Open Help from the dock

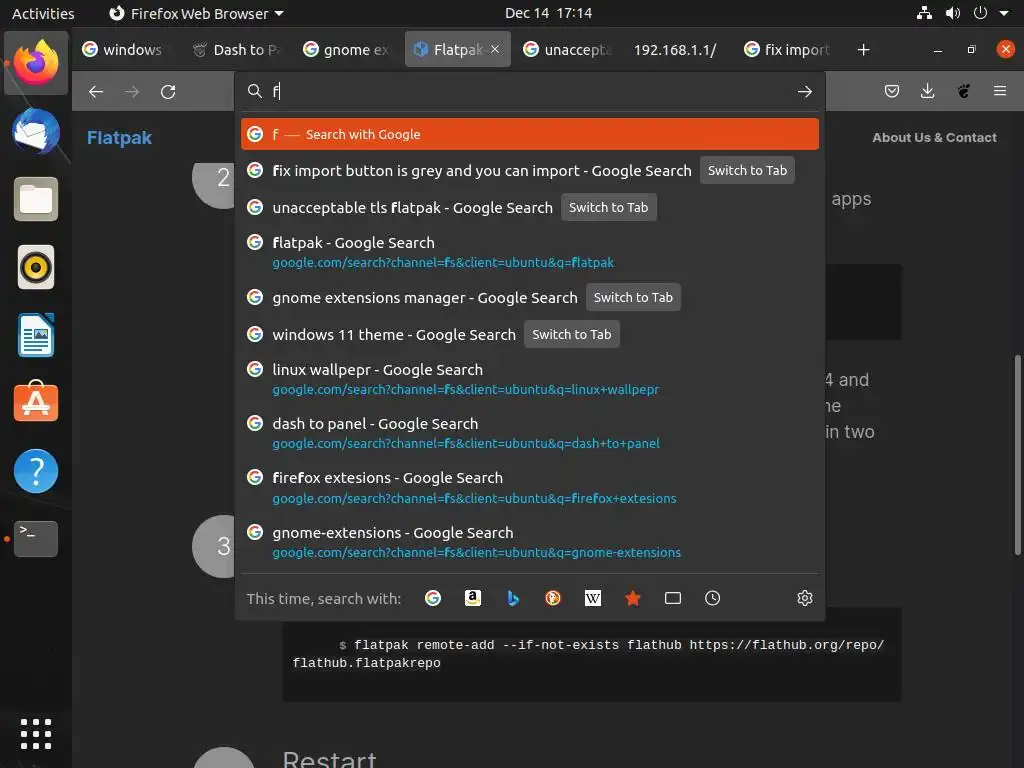[x=36, y=471]
